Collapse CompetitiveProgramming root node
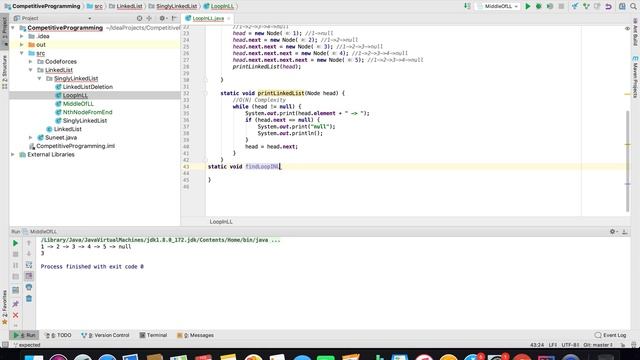640x360 pixels. click(x=13, y=28)
